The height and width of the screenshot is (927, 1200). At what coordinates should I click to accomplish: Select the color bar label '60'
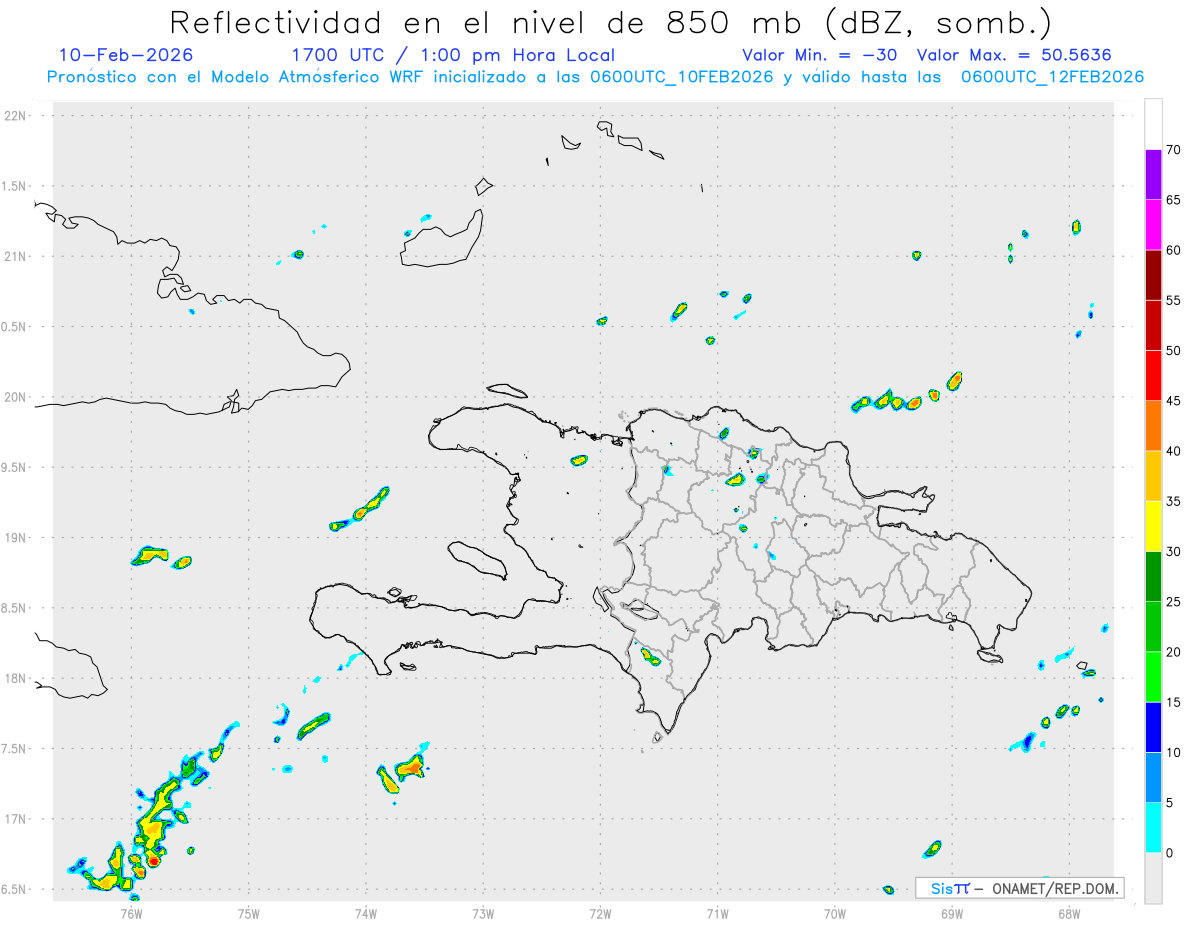coord(1174,250)
